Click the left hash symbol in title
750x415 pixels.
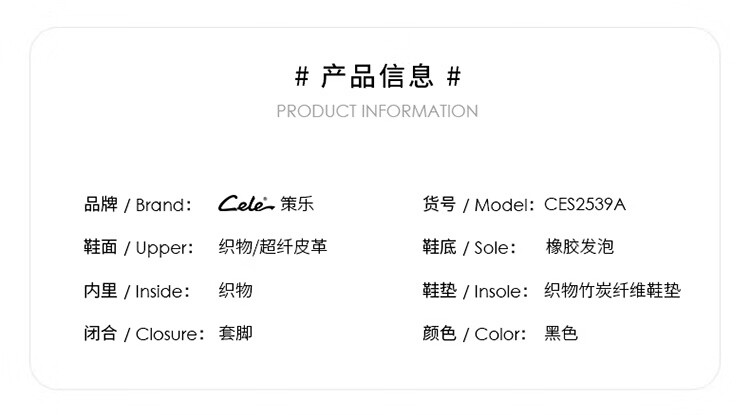click(x=301, y=76)
